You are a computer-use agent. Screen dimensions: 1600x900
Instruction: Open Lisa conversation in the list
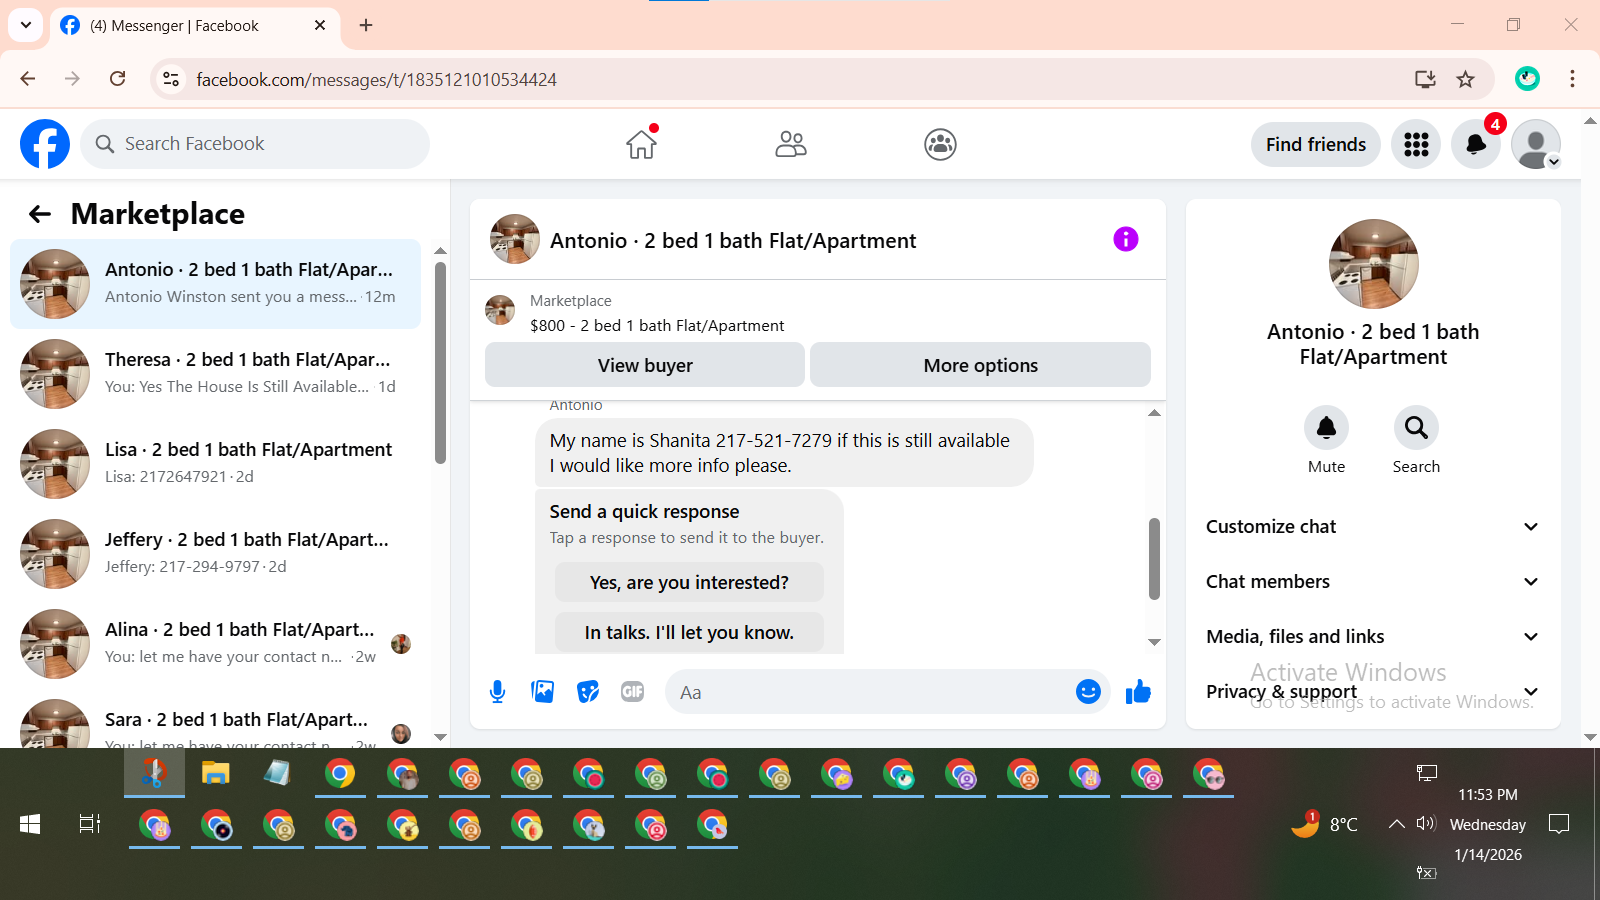click(x=215, y=464)
